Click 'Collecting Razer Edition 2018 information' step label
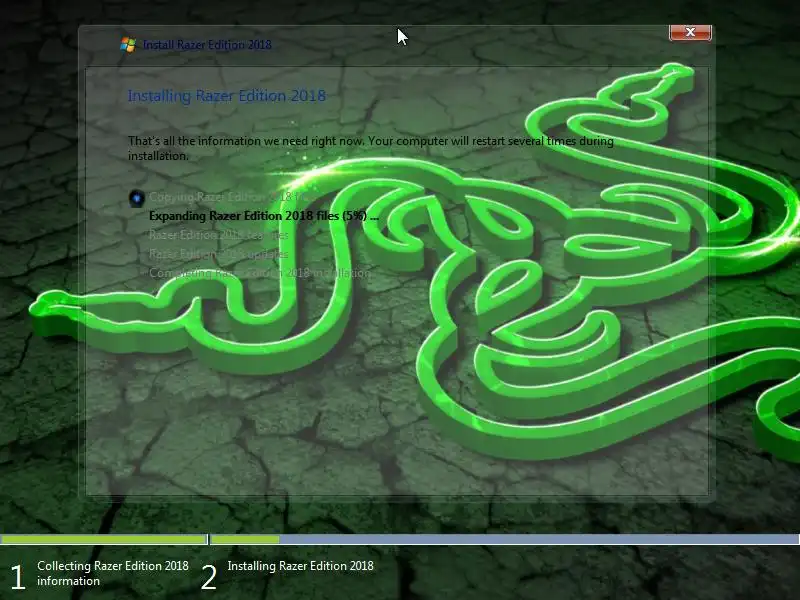The width and height of the screenshot is (800, 600). [113, 573]
